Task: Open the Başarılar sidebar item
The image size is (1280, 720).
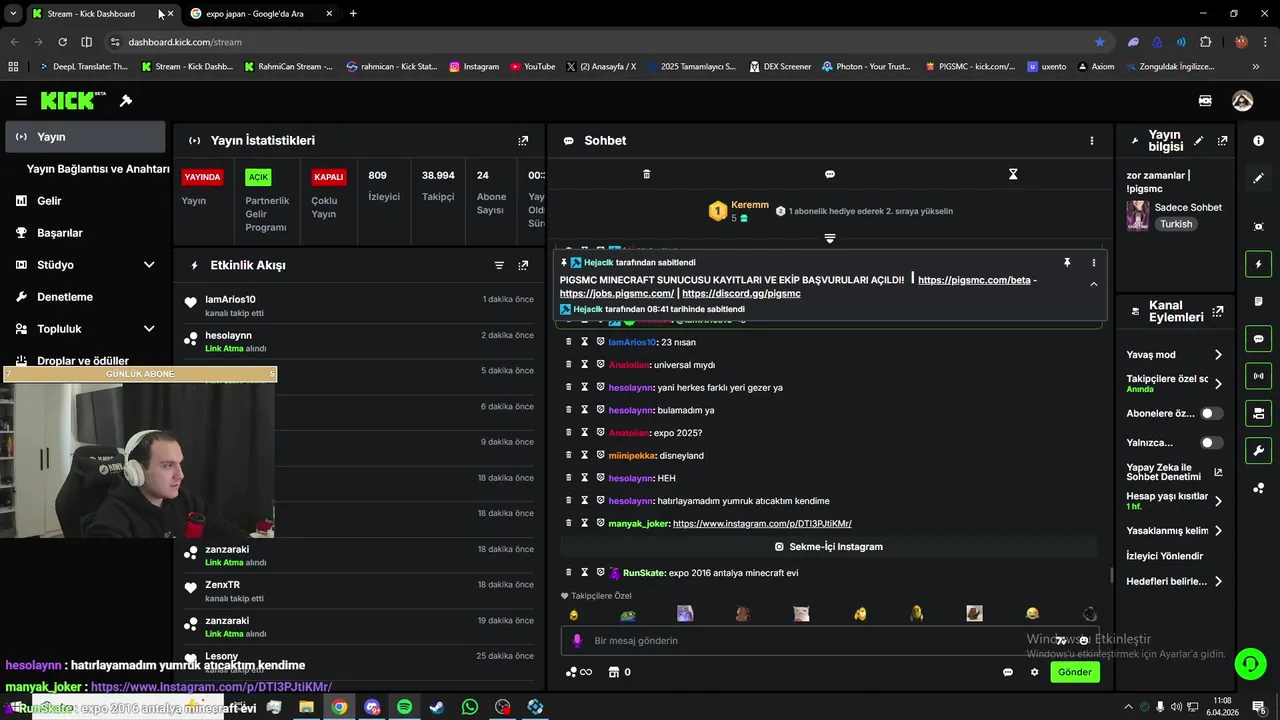Action: (85, 233)
